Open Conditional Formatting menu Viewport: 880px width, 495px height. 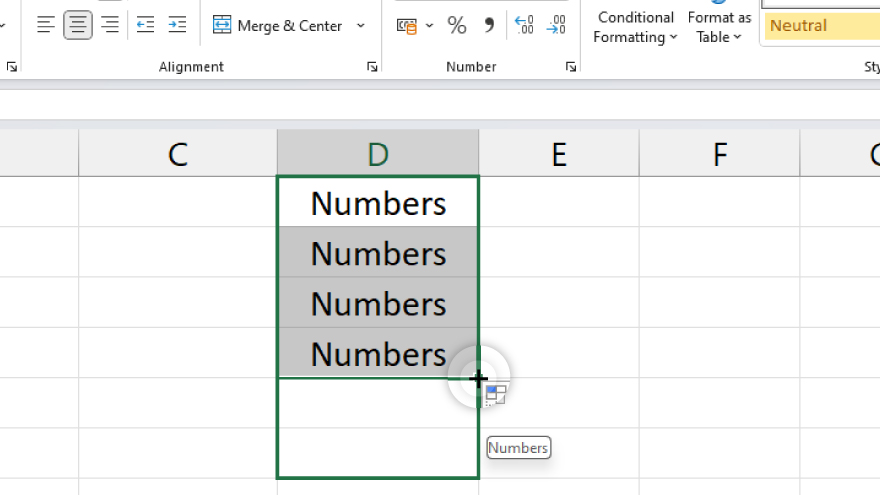635,27
